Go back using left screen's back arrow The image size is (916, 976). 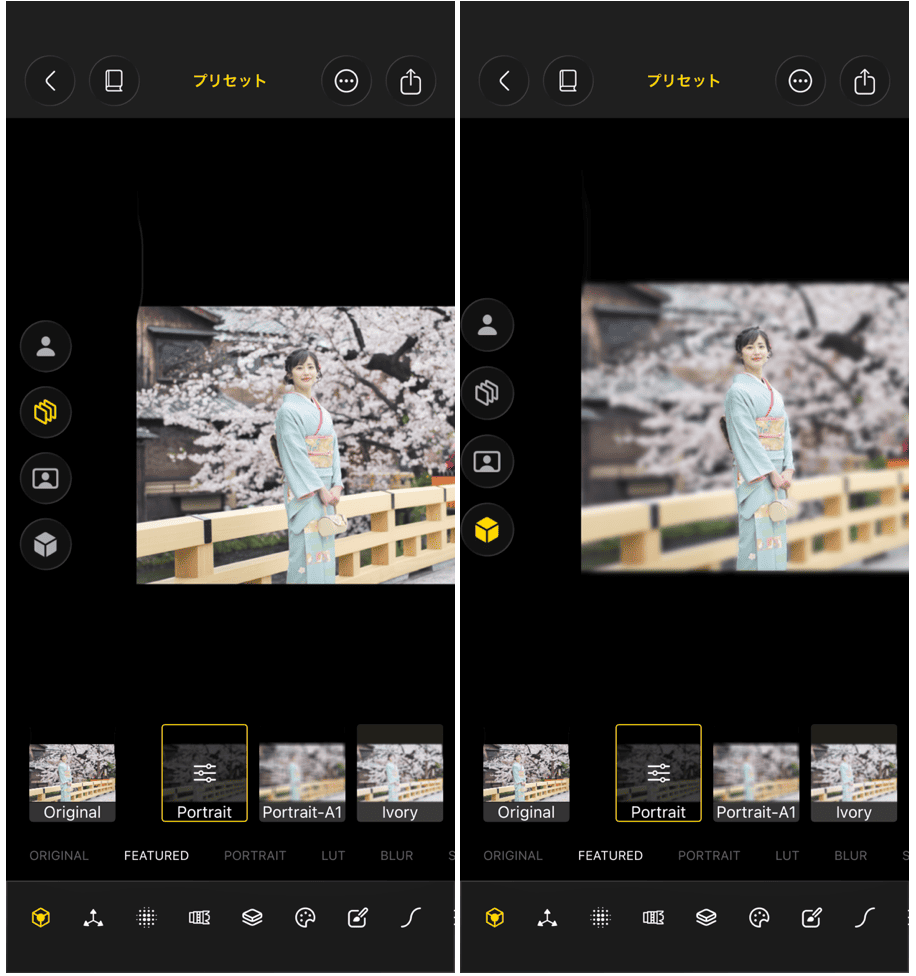coord(50,81)
